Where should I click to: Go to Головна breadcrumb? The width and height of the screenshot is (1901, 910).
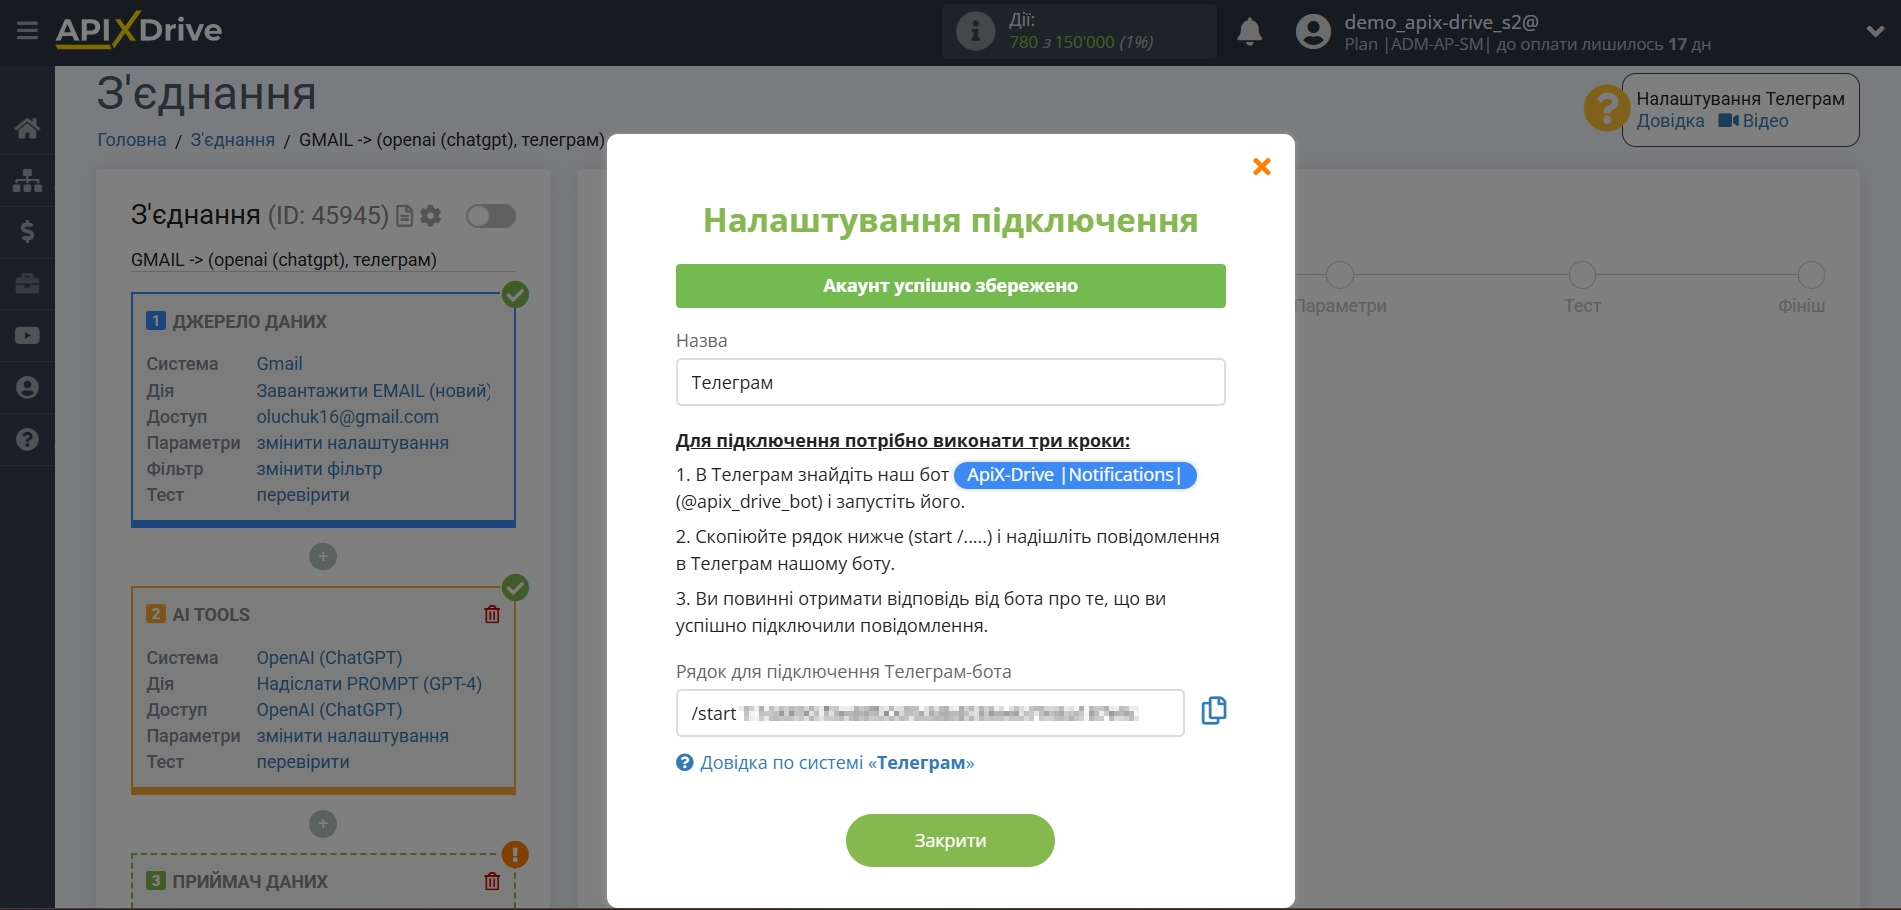(x=132, y=140)
